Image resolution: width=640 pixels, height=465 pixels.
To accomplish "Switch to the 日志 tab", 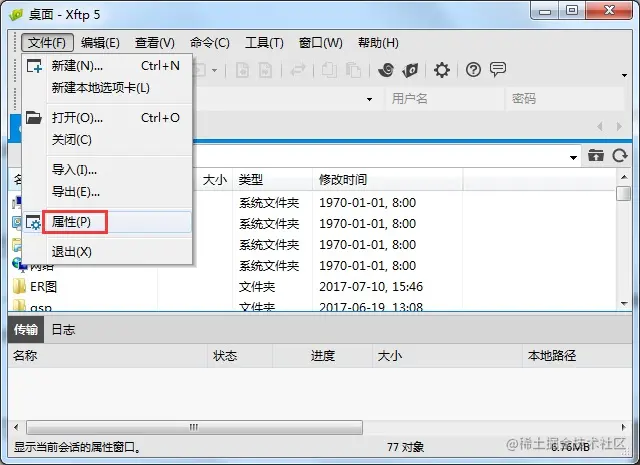I will pyautogui.click(x=63, y=329).
